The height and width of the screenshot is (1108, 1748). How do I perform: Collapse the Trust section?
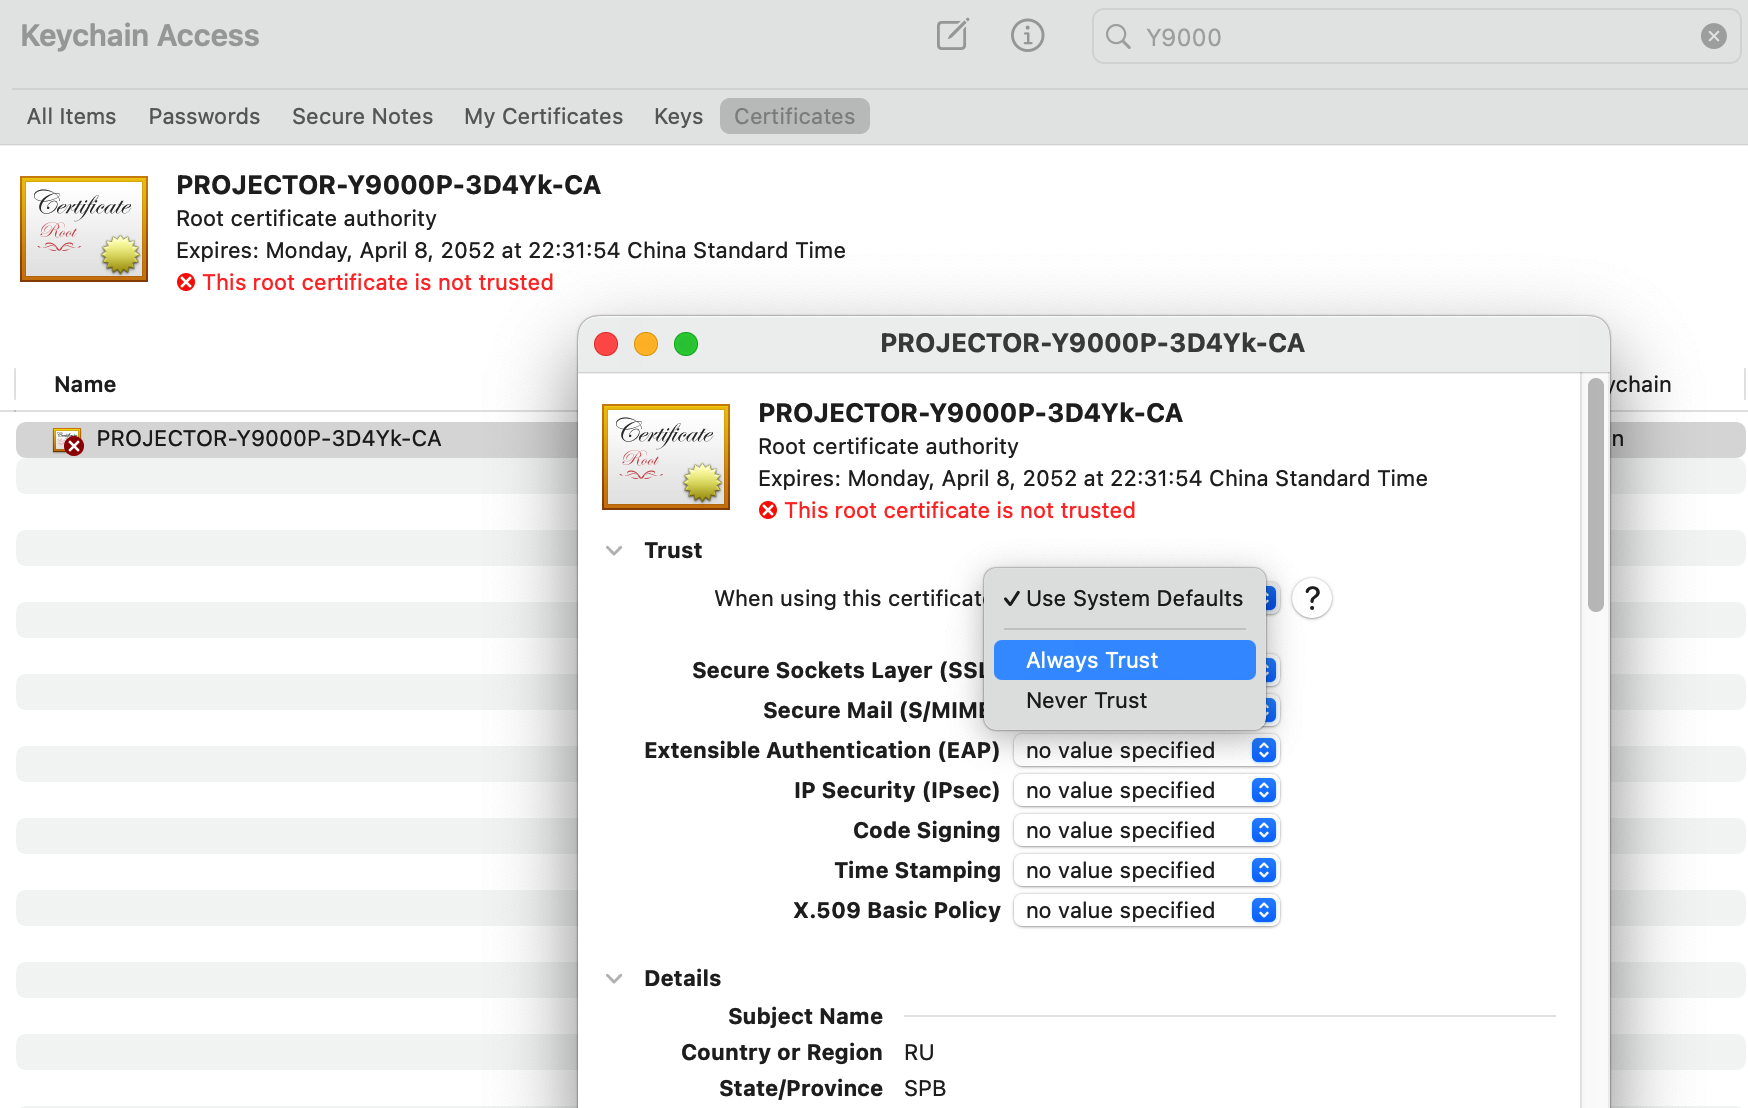(613, 550)
